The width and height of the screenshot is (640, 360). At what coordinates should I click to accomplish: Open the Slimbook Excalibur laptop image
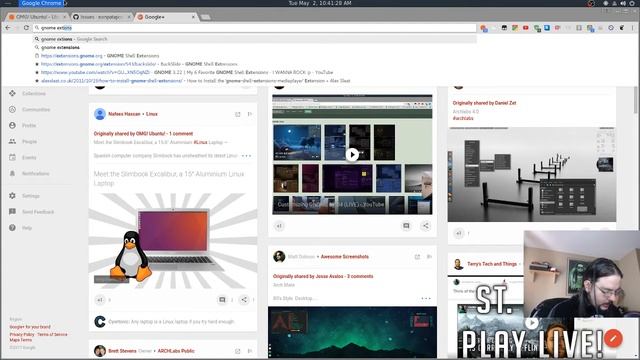point(173,241)
